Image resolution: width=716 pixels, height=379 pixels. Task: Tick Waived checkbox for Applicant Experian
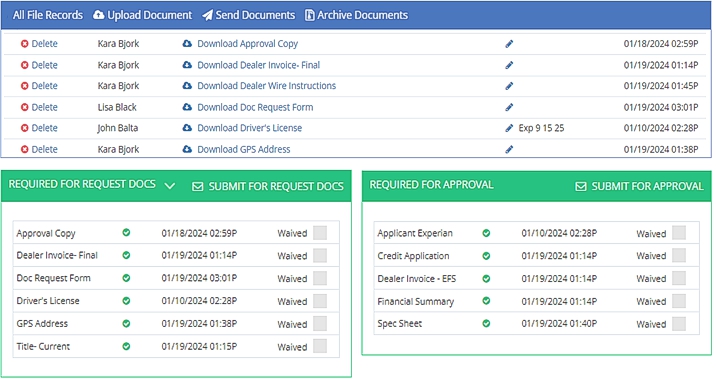tap(679, 233)
